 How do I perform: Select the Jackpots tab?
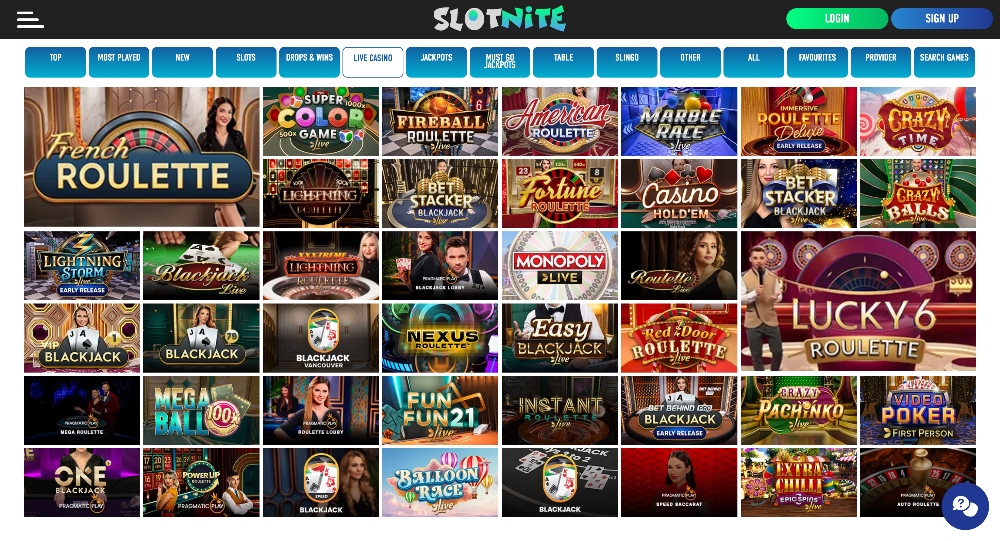436,62
